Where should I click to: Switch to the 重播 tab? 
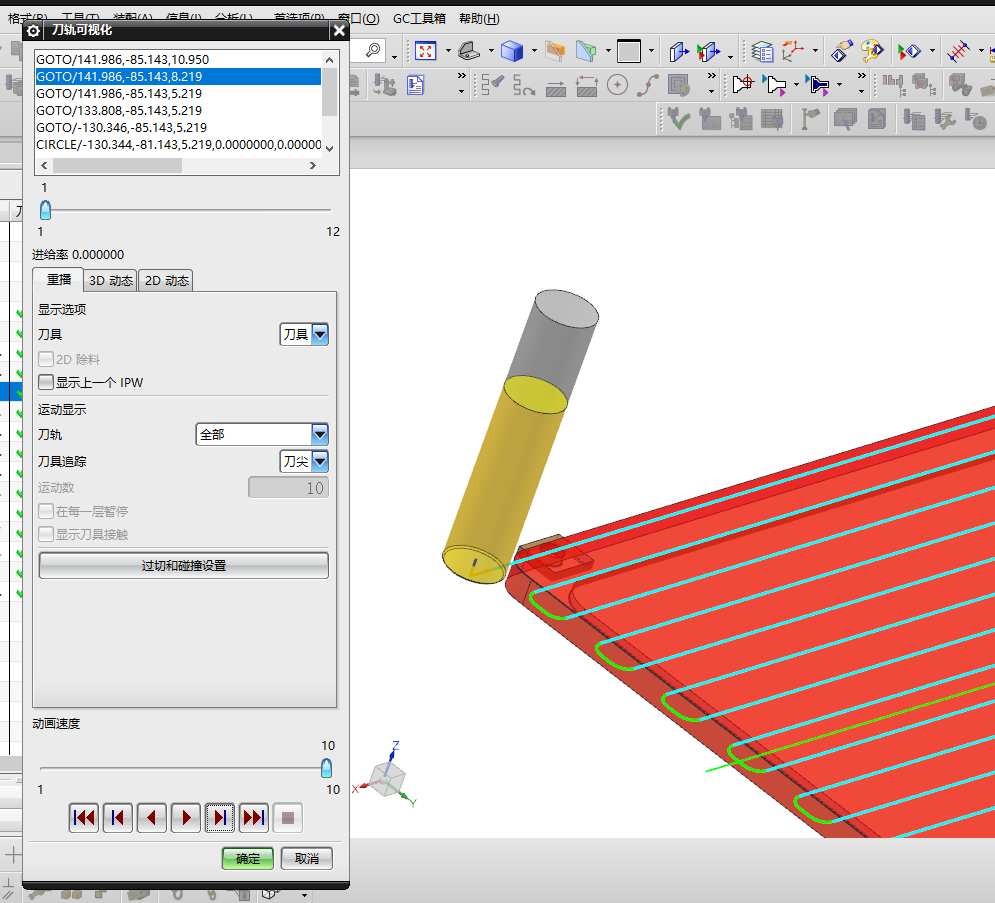[58, 280]
